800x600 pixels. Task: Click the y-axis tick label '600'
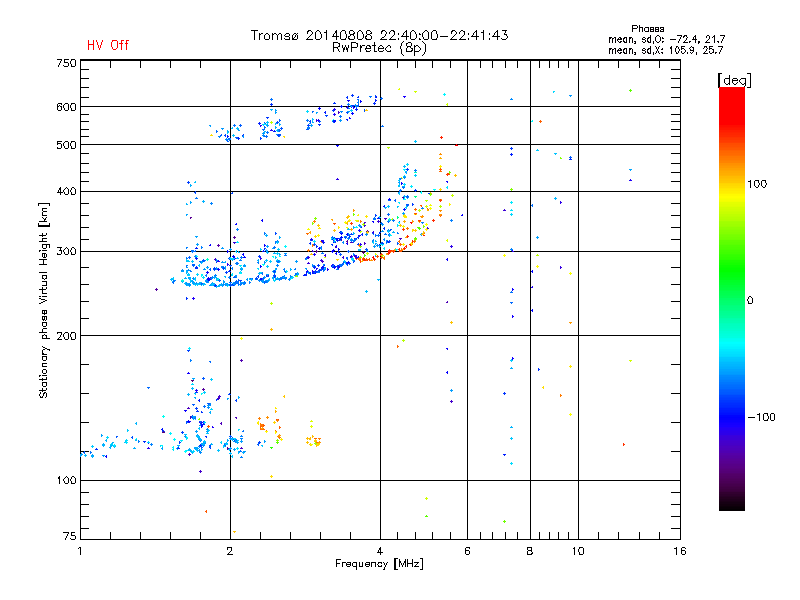click(66, 107)
